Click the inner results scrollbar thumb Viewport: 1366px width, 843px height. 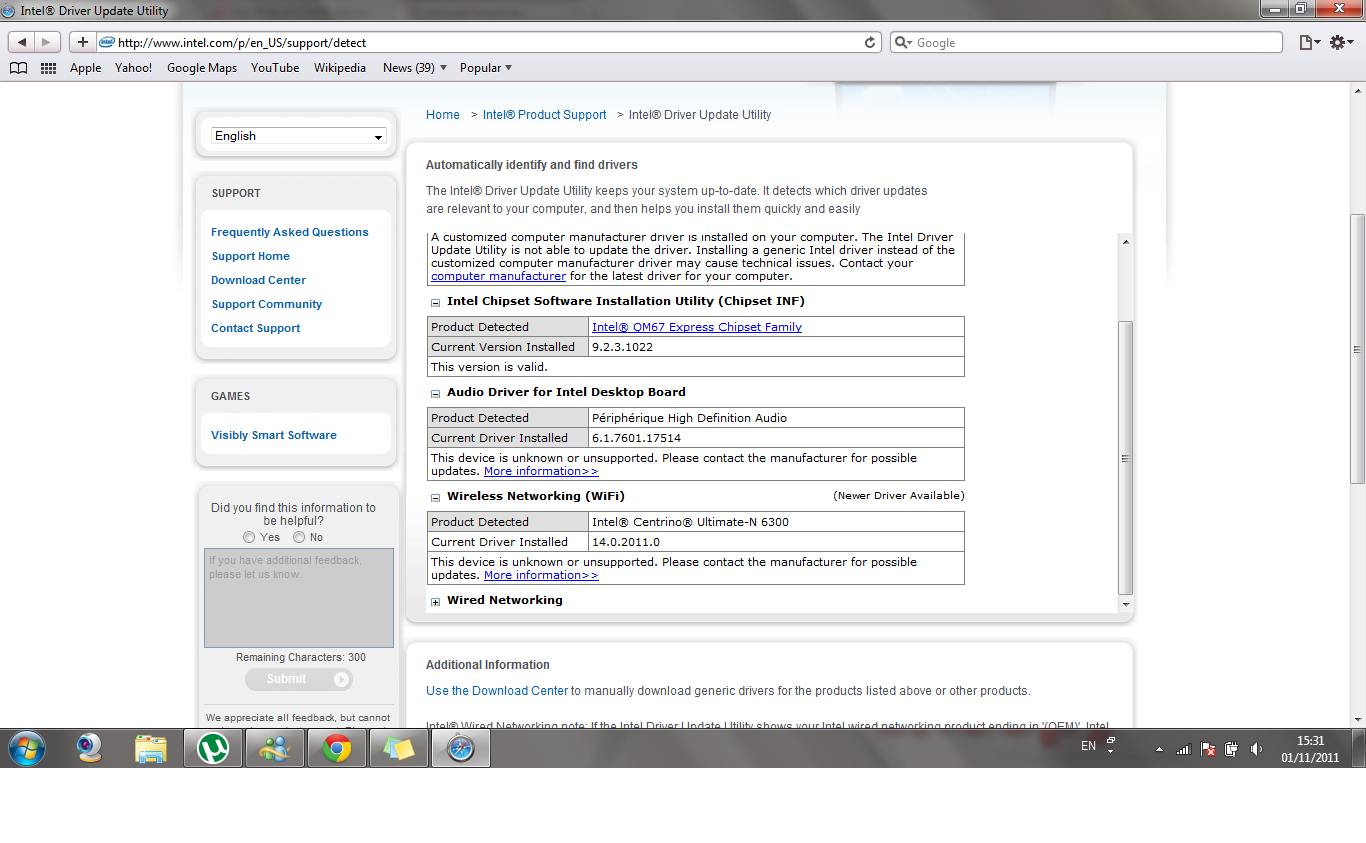pos(1126,458)
